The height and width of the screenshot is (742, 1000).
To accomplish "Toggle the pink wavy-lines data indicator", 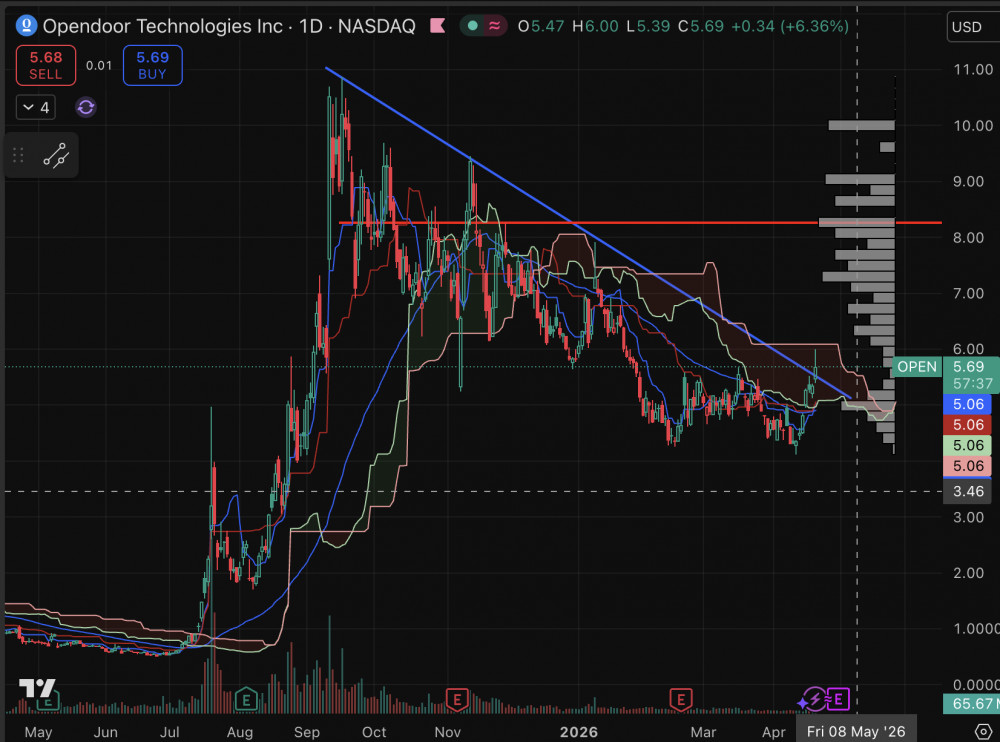I will tap(493, 26).
